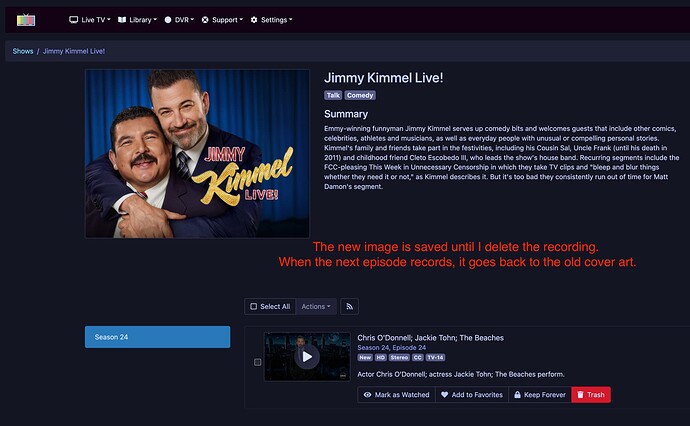Check the episode 24 selection checkbox
The width and height of the screenshot is (690, 426).
[257, 362]
